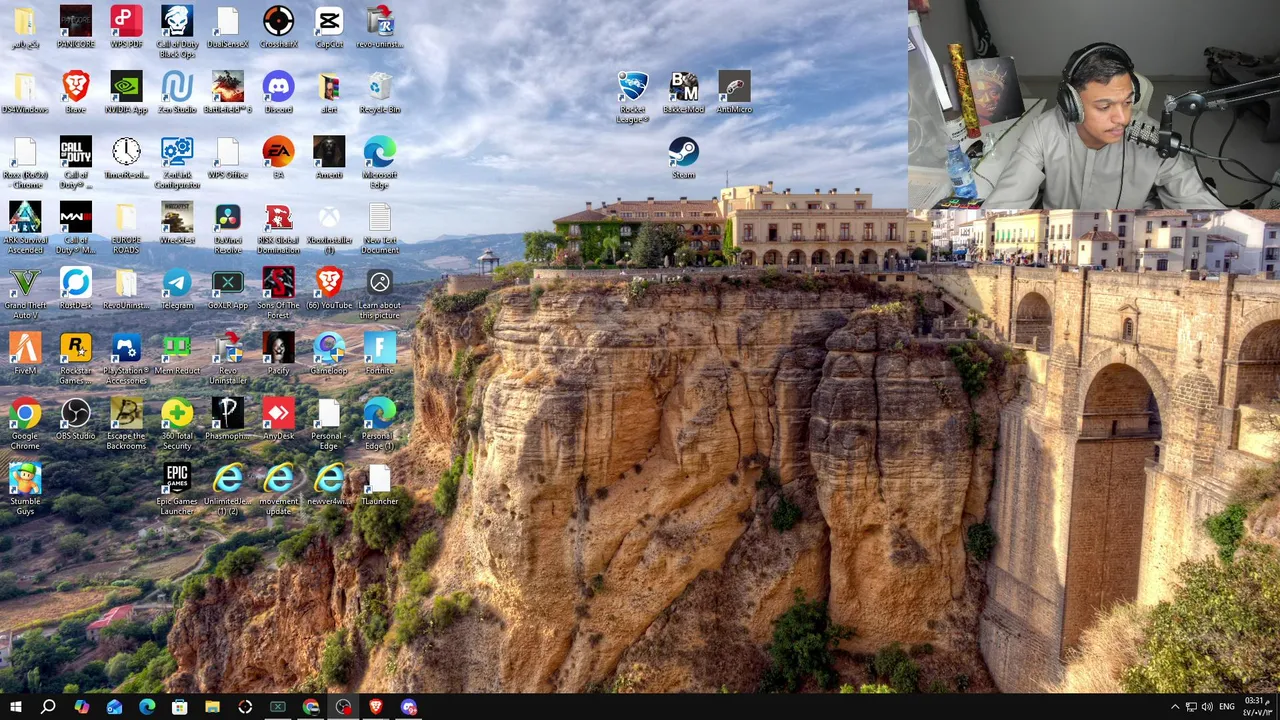Viewport: 1280px width, 720px height.
Task: Select the DS4Windows folder
Action: [x=25, y=92]
